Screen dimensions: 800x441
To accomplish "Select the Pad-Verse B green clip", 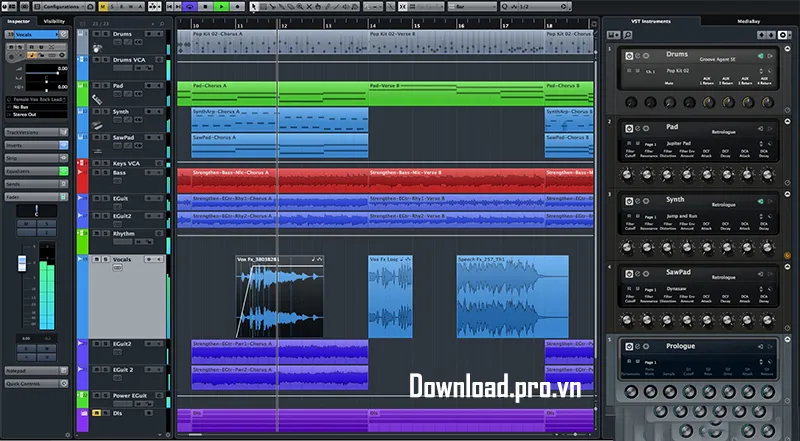I will point(456,93).
